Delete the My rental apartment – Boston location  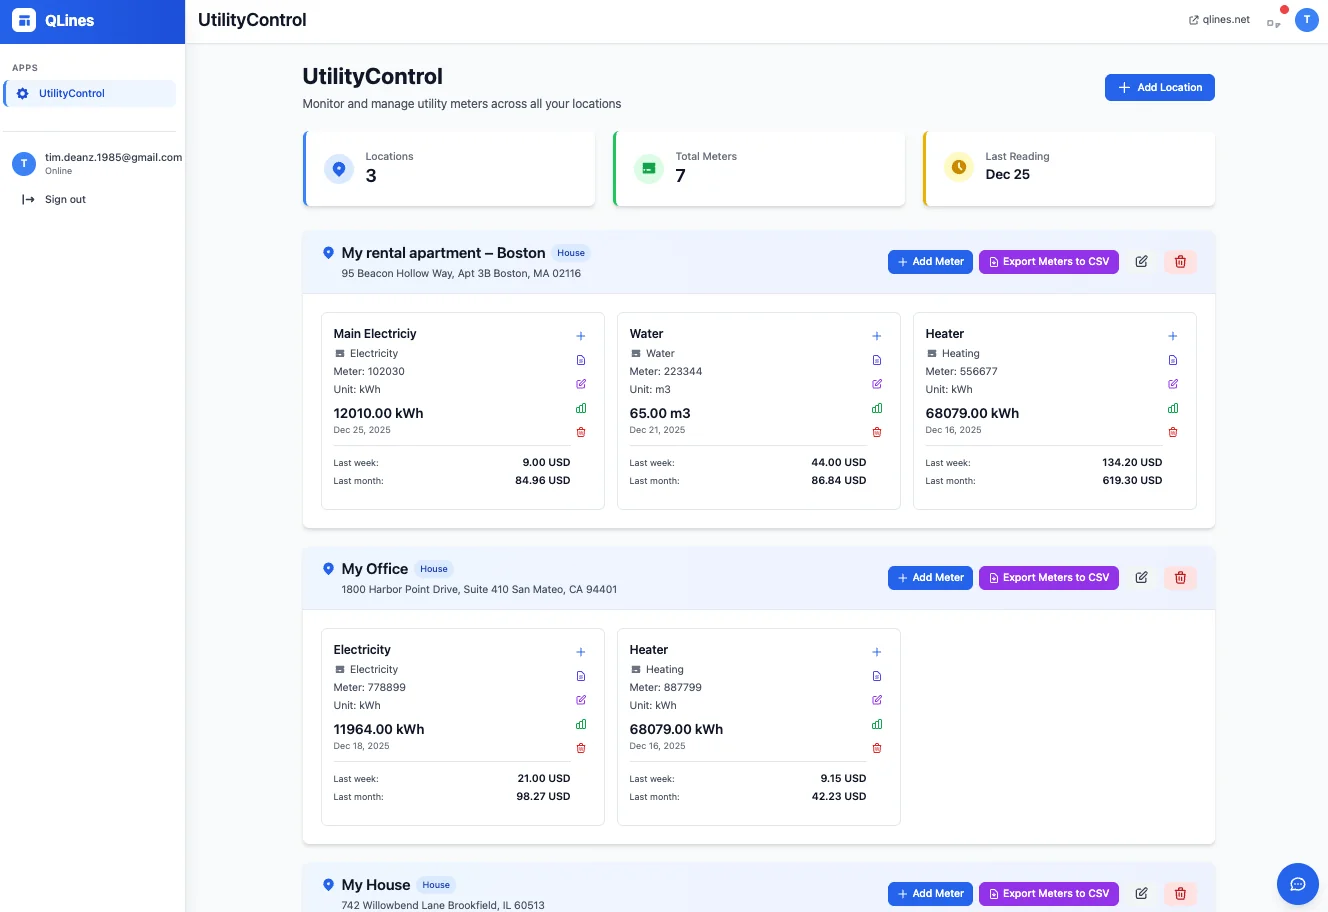point(1180,262)
